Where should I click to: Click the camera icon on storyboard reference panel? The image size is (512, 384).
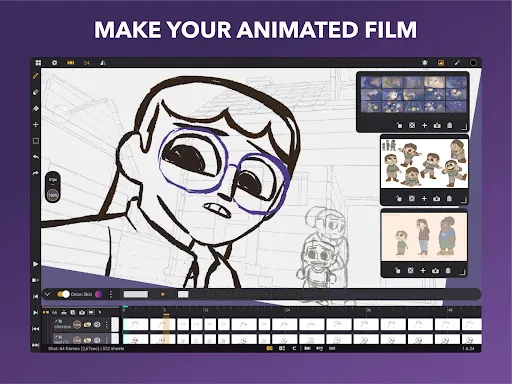tap(437, 126)
